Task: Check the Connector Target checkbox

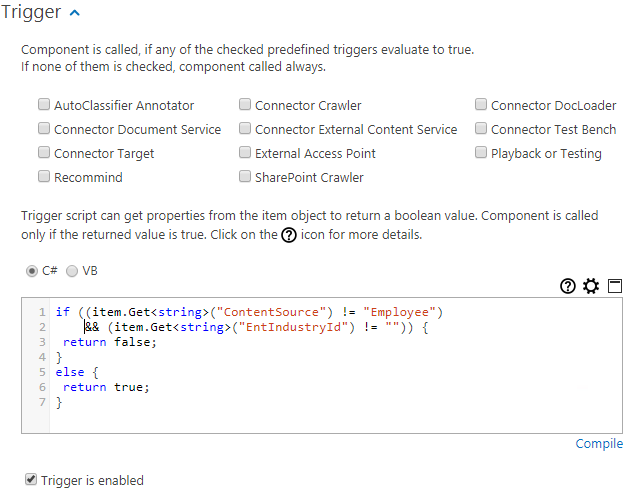Action: tap(44, 153)
